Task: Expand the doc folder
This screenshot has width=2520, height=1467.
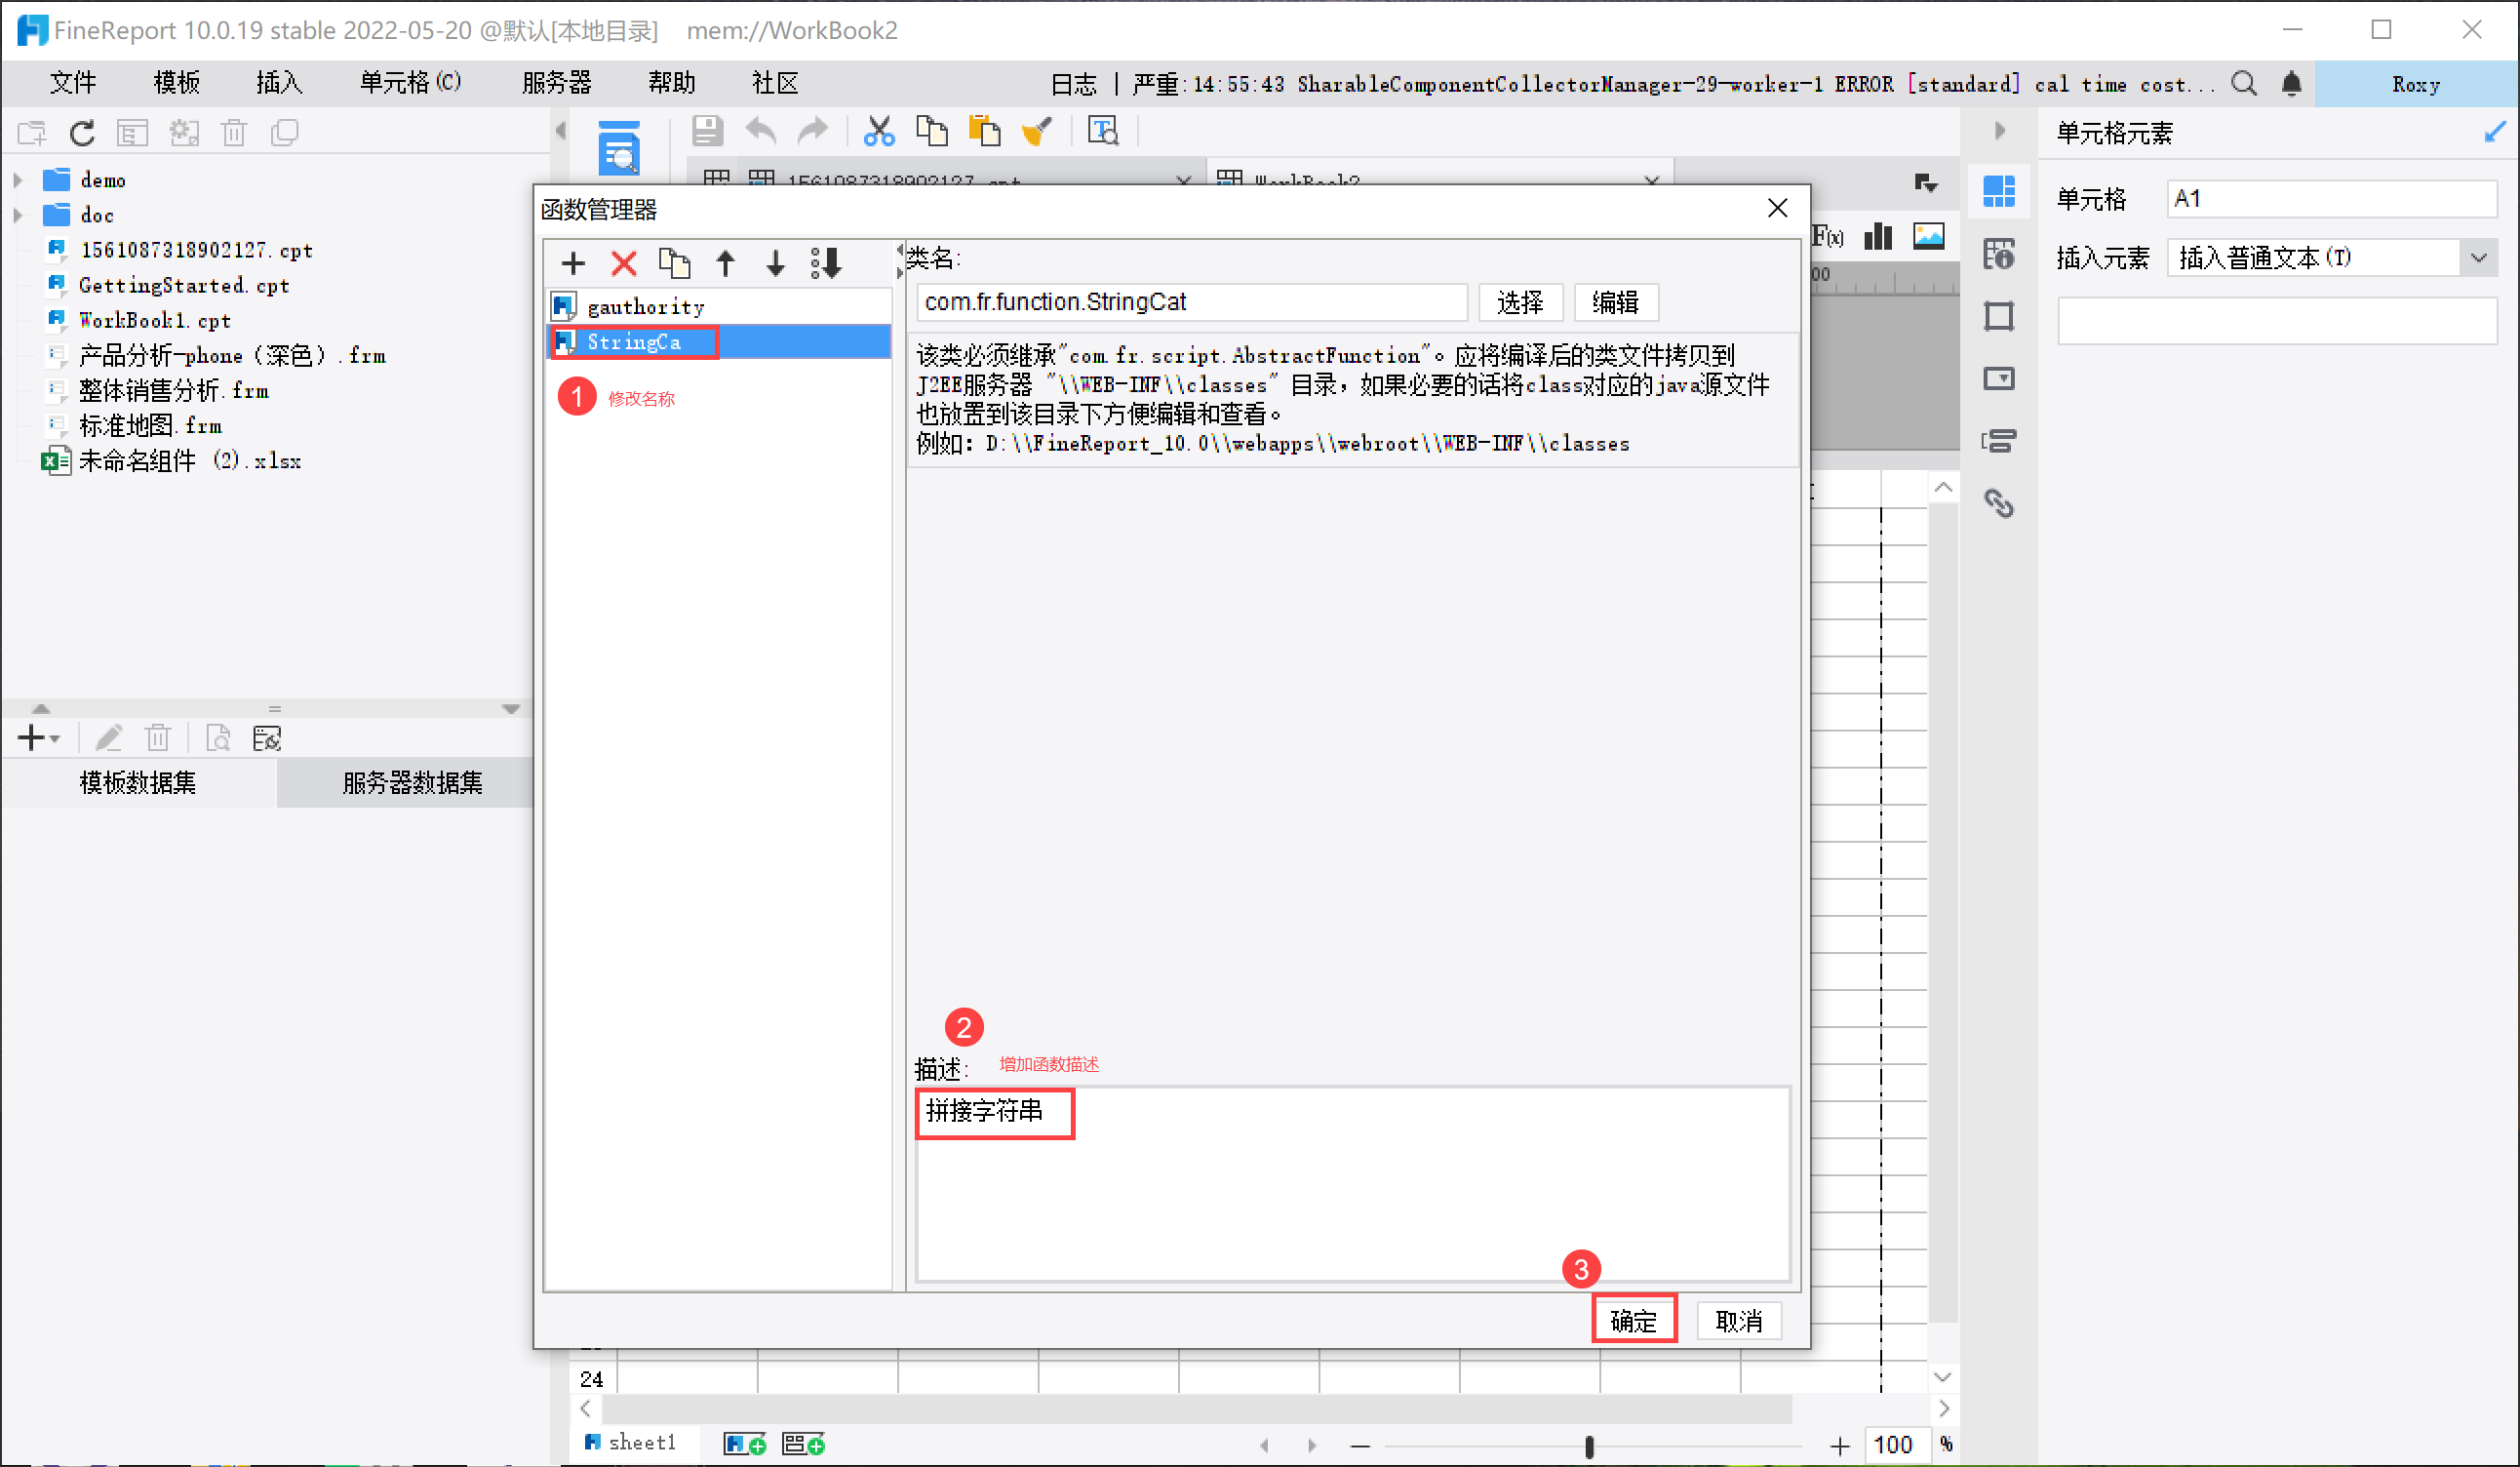Action: (x=18, y=216)
